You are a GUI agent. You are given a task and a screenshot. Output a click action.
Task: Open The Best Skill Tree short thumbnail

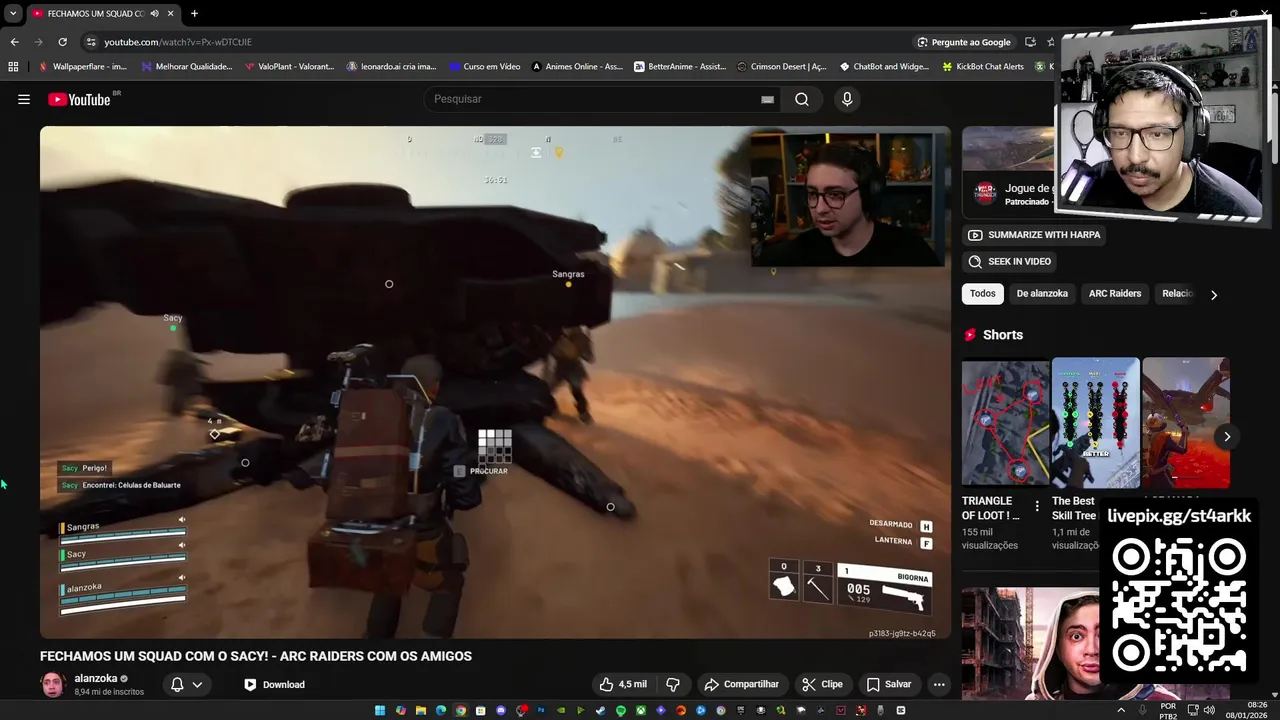[1095, 422]
